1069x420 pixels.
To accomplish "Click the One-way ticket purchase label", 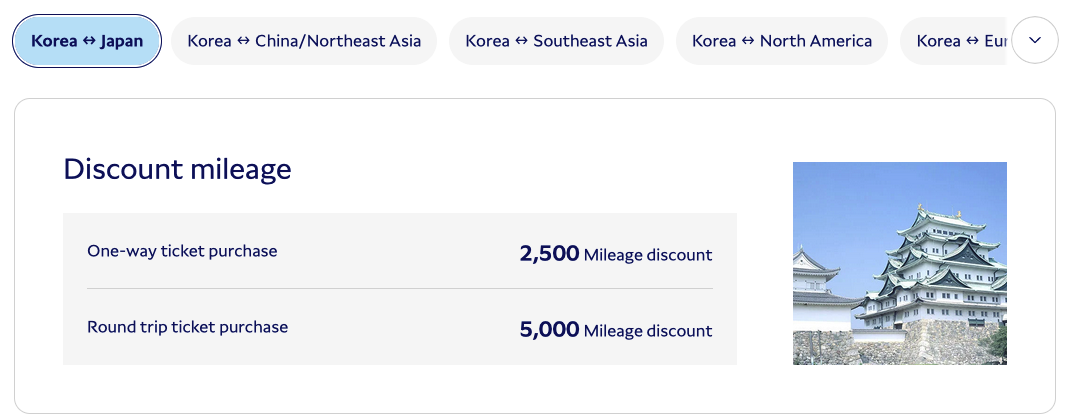I will click(182, 251).
